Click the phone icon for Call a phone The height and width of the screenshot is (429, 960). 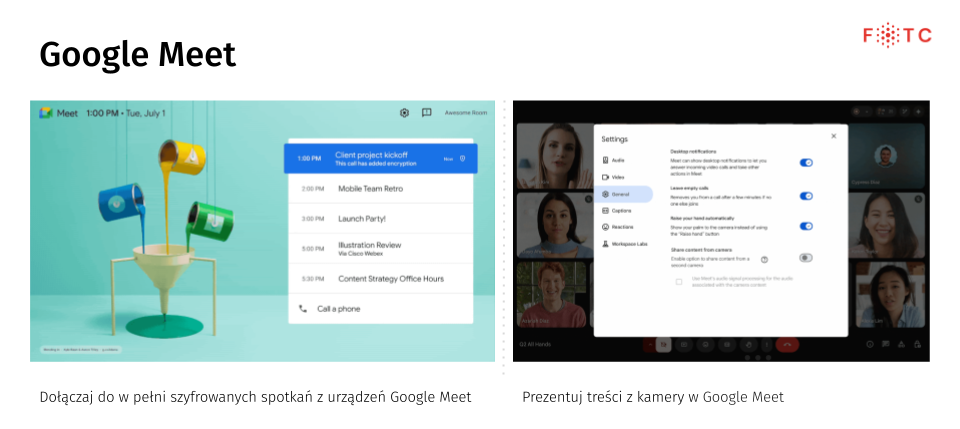coord(303,309)
